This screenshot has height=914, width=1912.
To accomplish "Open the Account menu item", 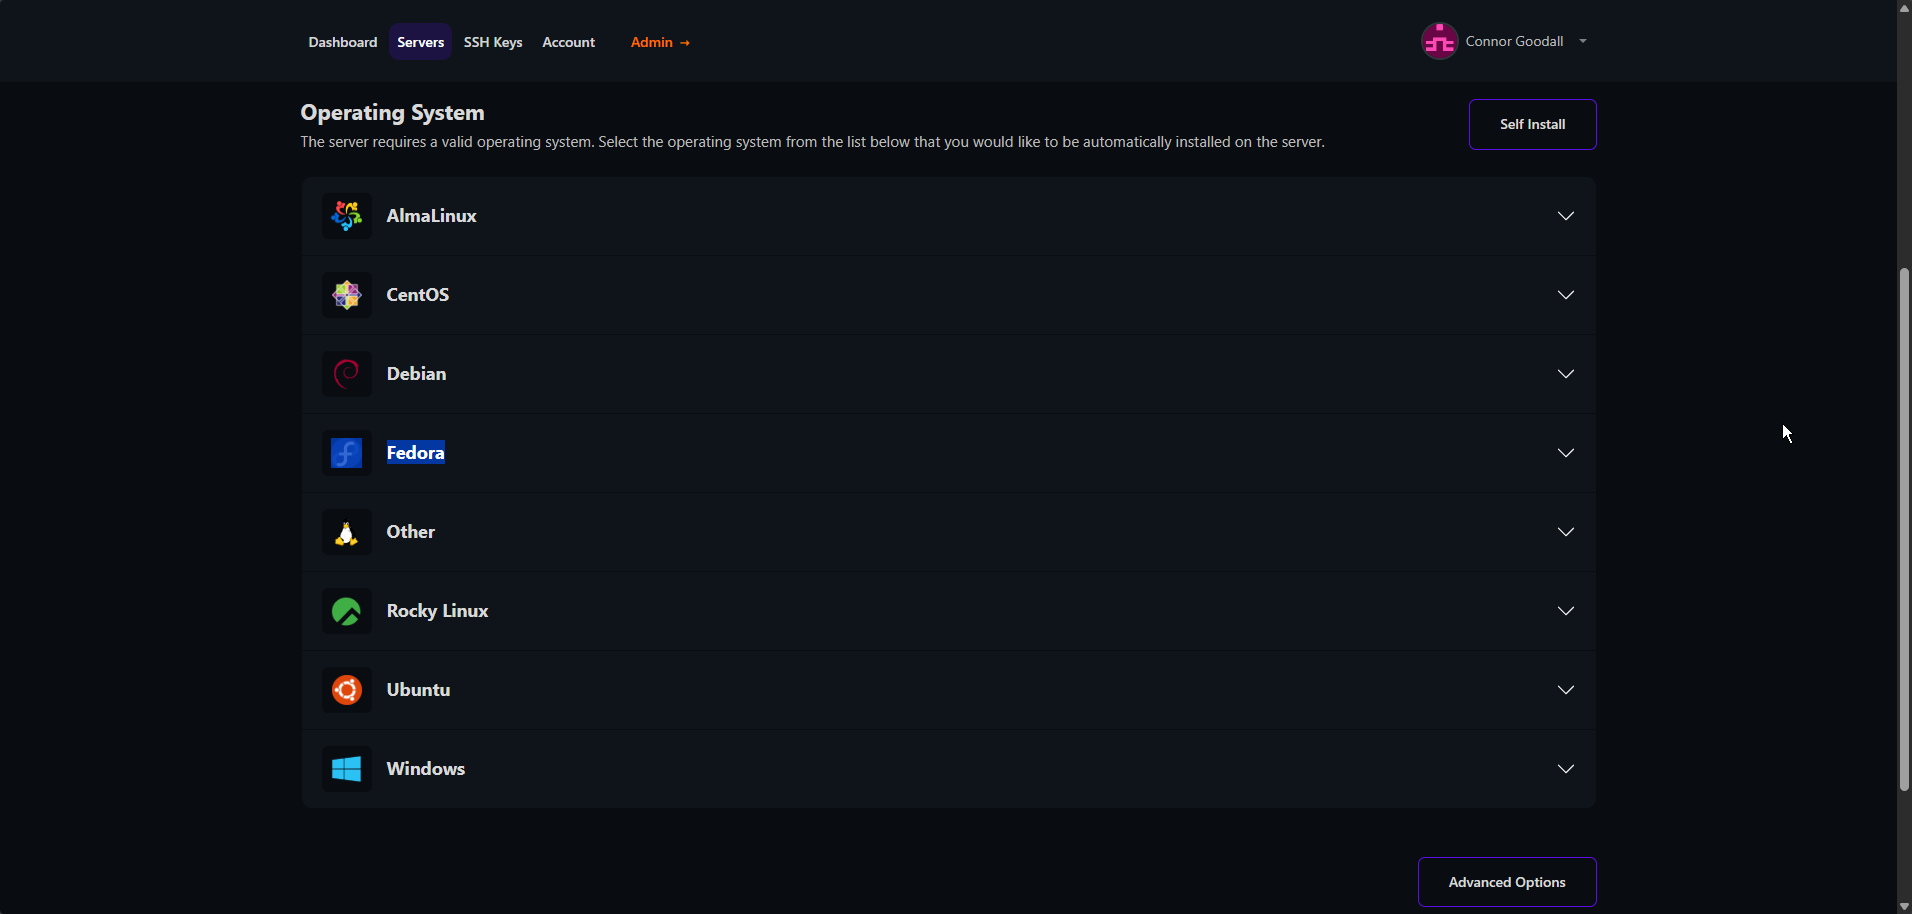I will point(568,42).
